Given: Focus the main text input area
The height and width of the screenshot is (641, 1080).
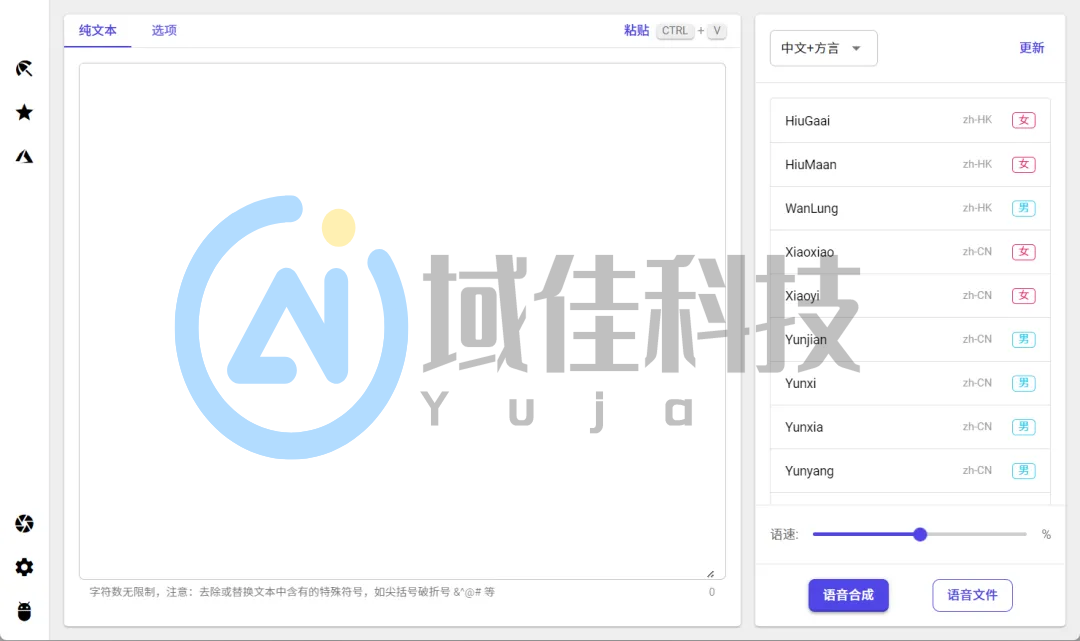Looking at the screenshot, I should tap(402, 321).
